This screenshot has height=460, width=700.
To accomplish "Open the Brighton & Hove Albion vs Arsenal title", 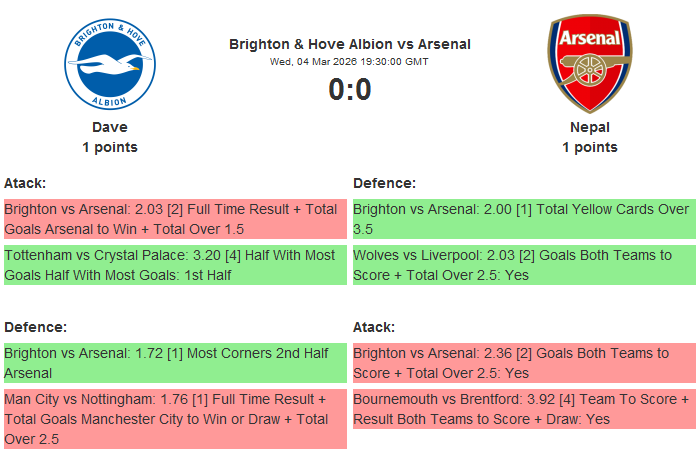I will [x=350, y=44].
